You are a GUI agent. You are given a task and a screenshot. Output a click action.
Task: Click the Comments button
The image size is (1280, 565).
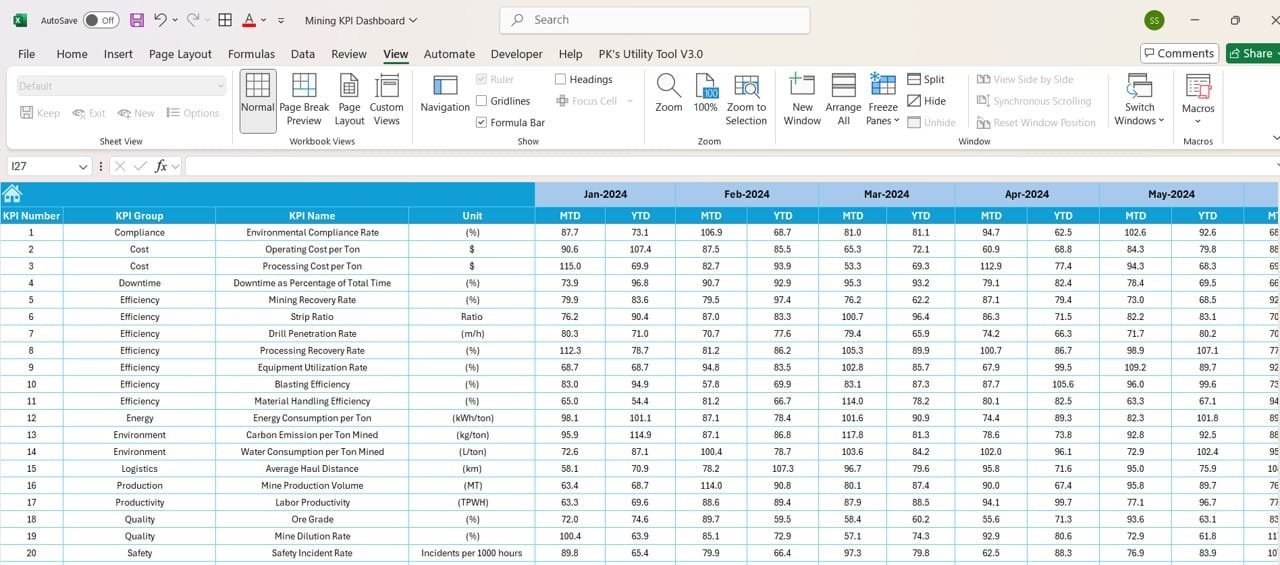[1179, 54]
